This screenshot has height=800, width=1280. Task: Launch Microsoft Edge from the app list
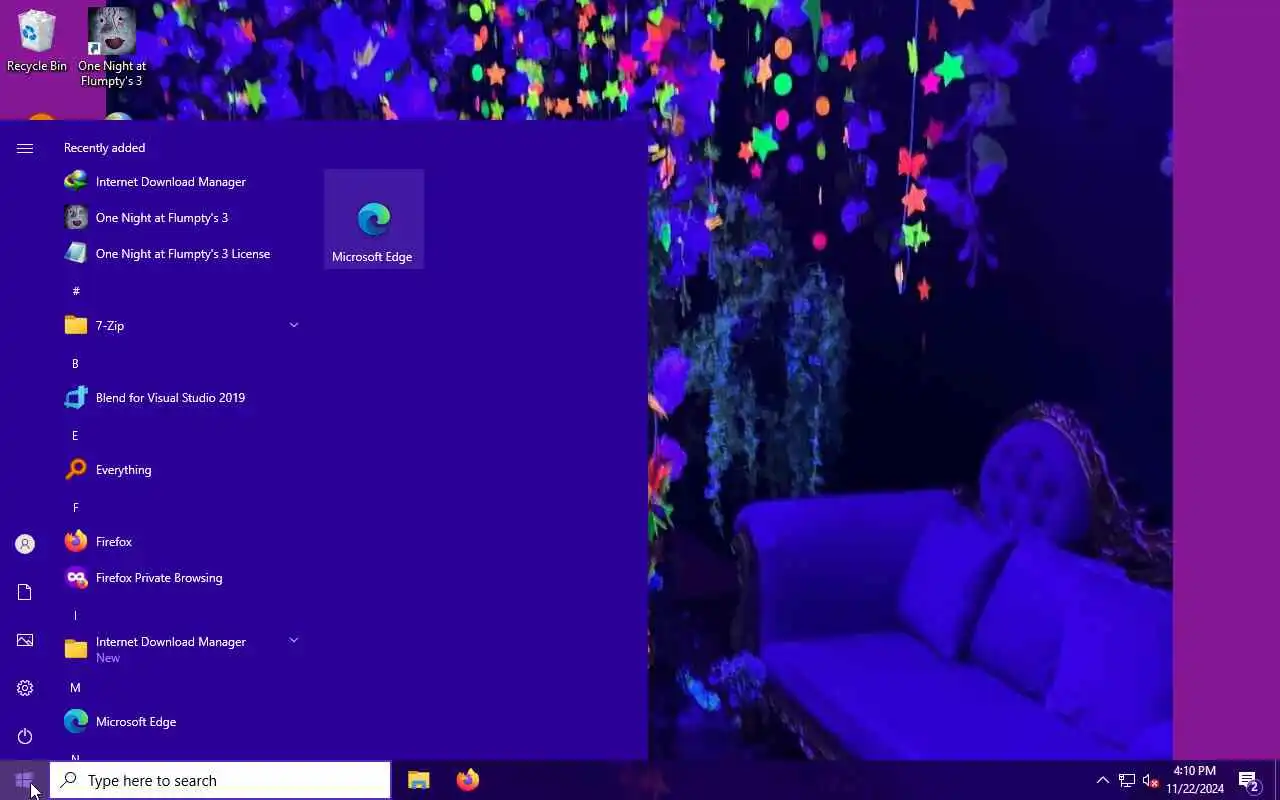click(182, 722)
